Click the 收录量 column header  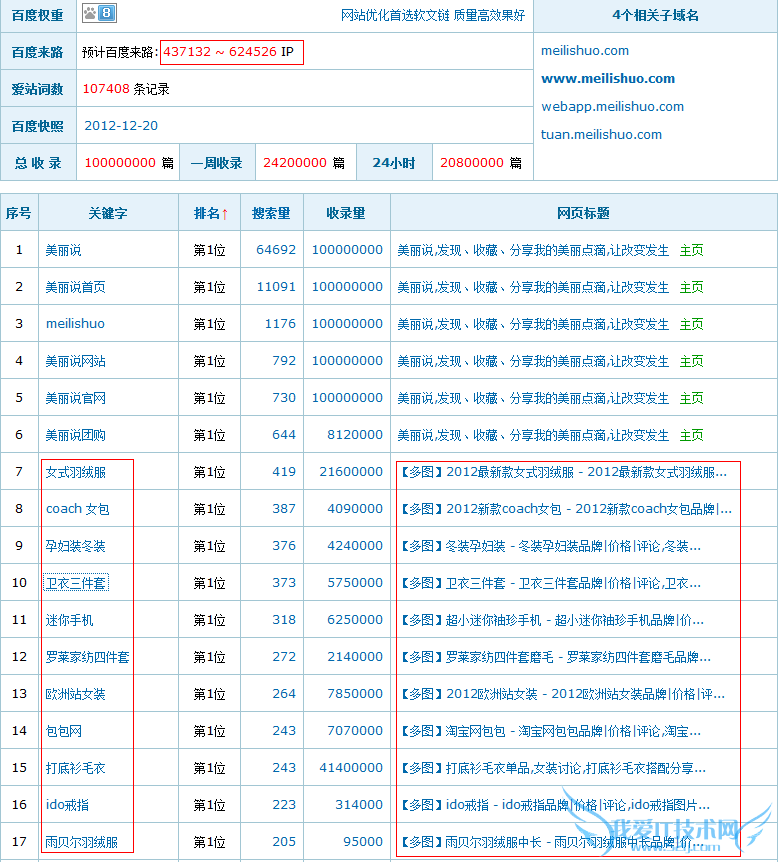pos(346,213)
